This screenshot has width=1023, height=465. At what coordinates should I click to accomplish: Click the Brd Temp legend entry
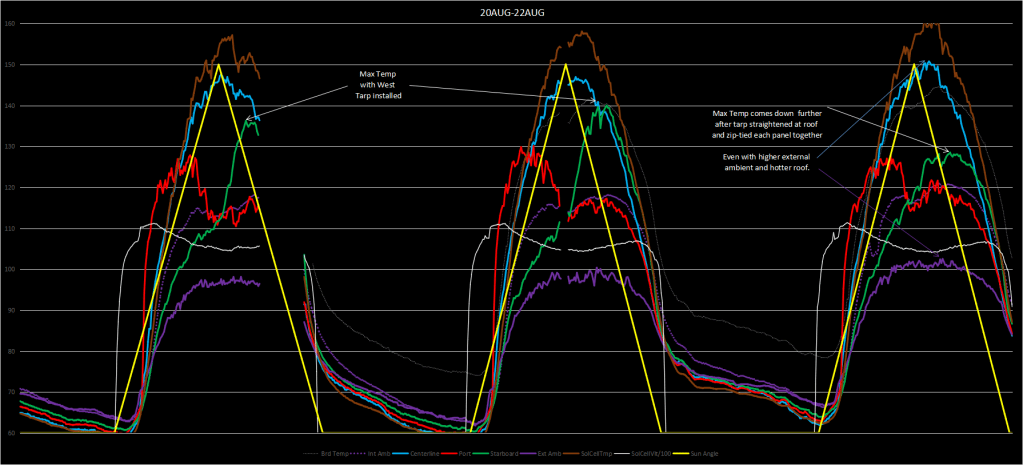coord(329,453)
